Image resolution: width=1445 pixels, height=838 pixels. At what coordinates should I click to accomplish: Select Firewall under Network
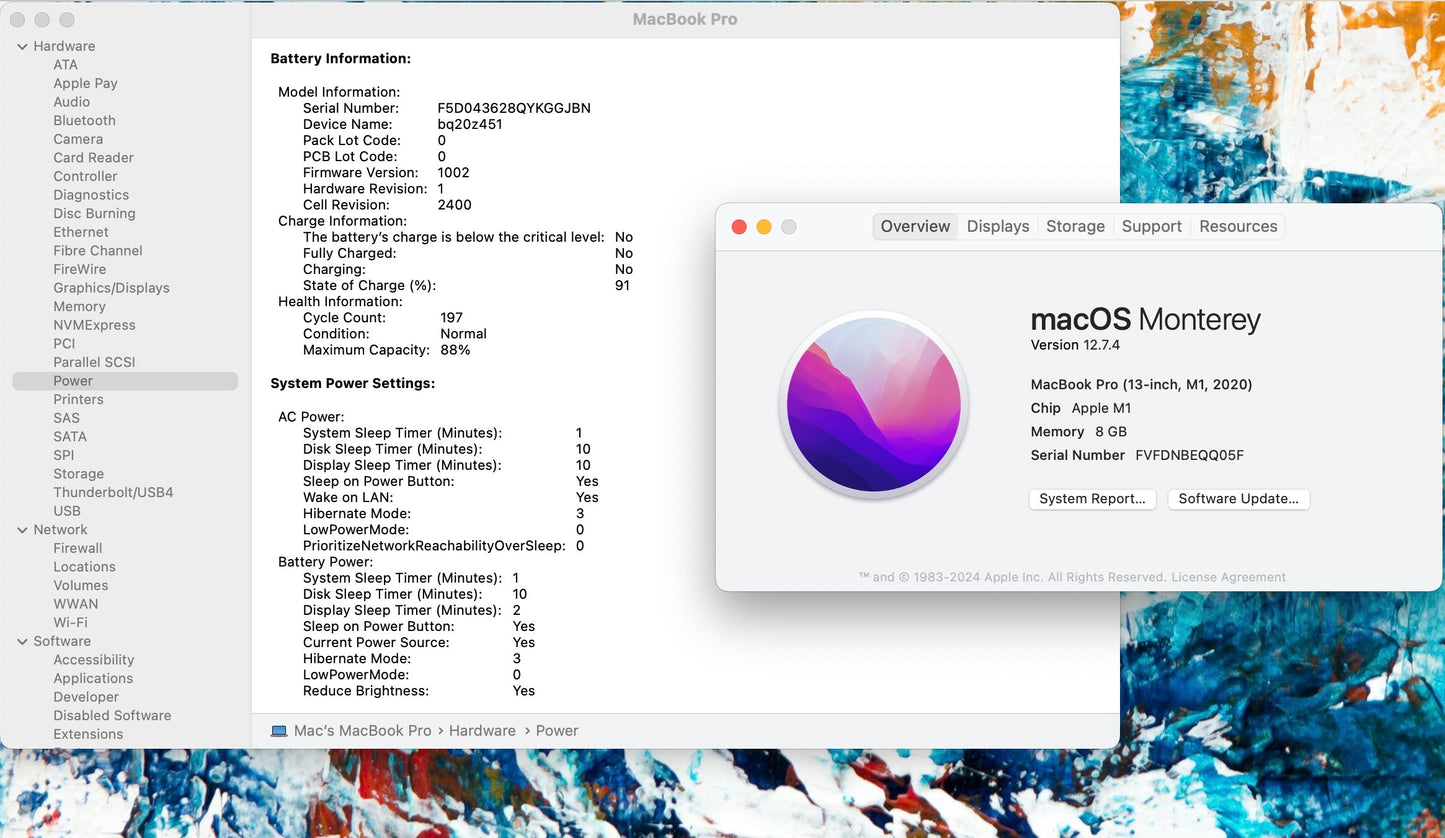pos(78,549)
